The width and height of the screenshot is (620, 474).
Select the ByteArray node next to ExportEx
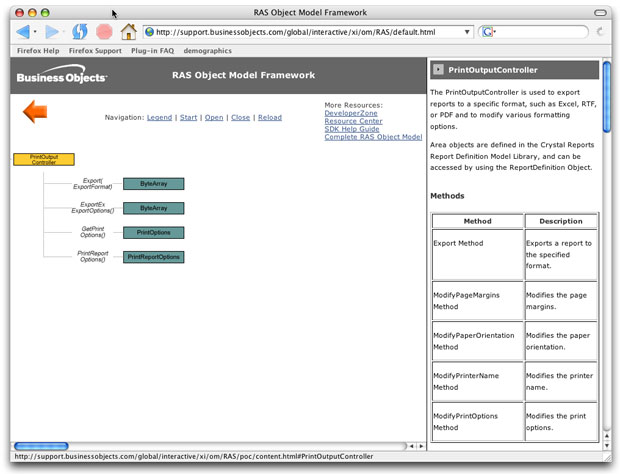[x=153, y=208]
